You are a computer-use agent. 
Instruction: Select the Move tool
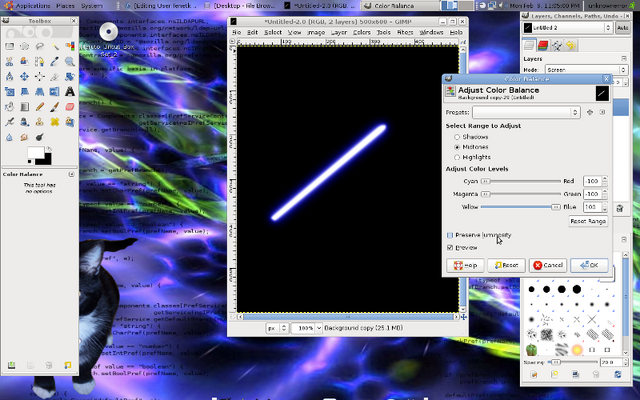[24, 77]
